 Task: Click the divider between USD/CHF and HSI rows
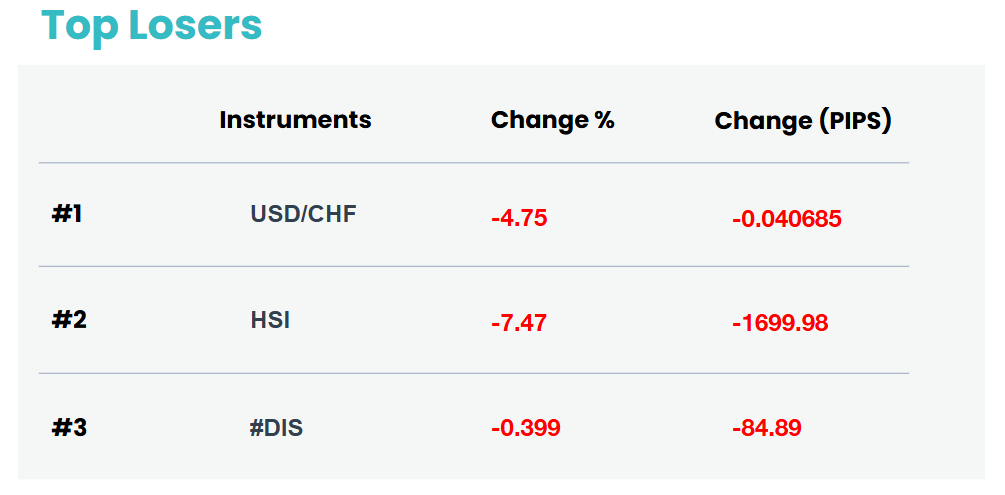tap(474, 266)
